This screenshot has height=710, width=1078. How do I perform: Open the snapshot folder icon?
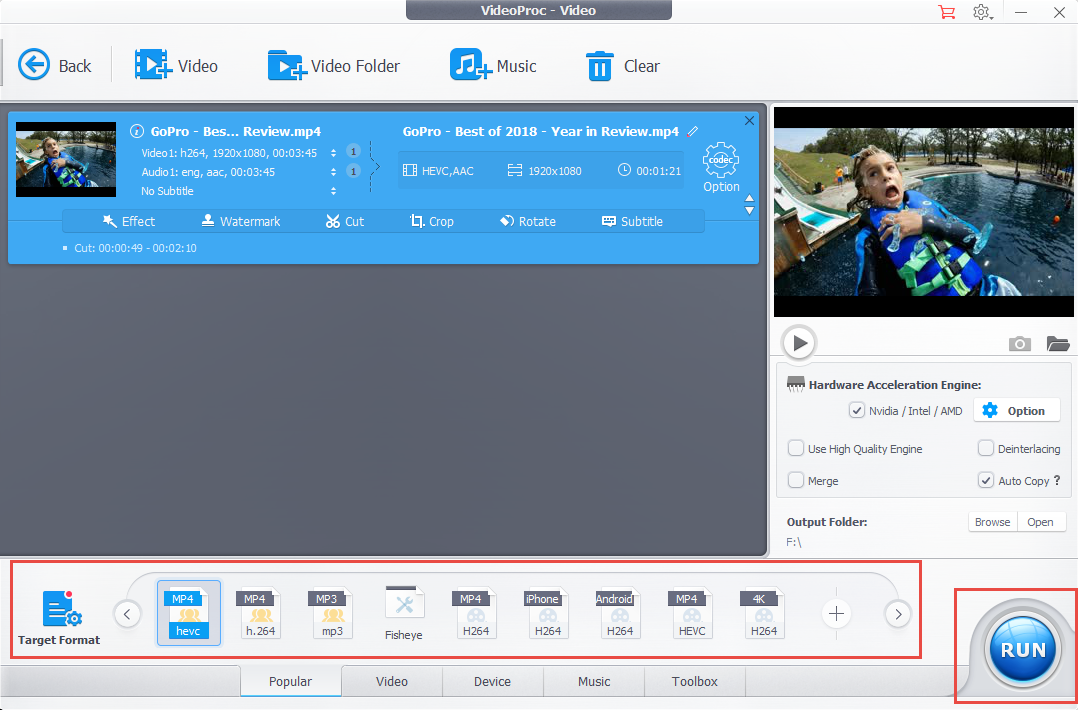coord(1057,343)
